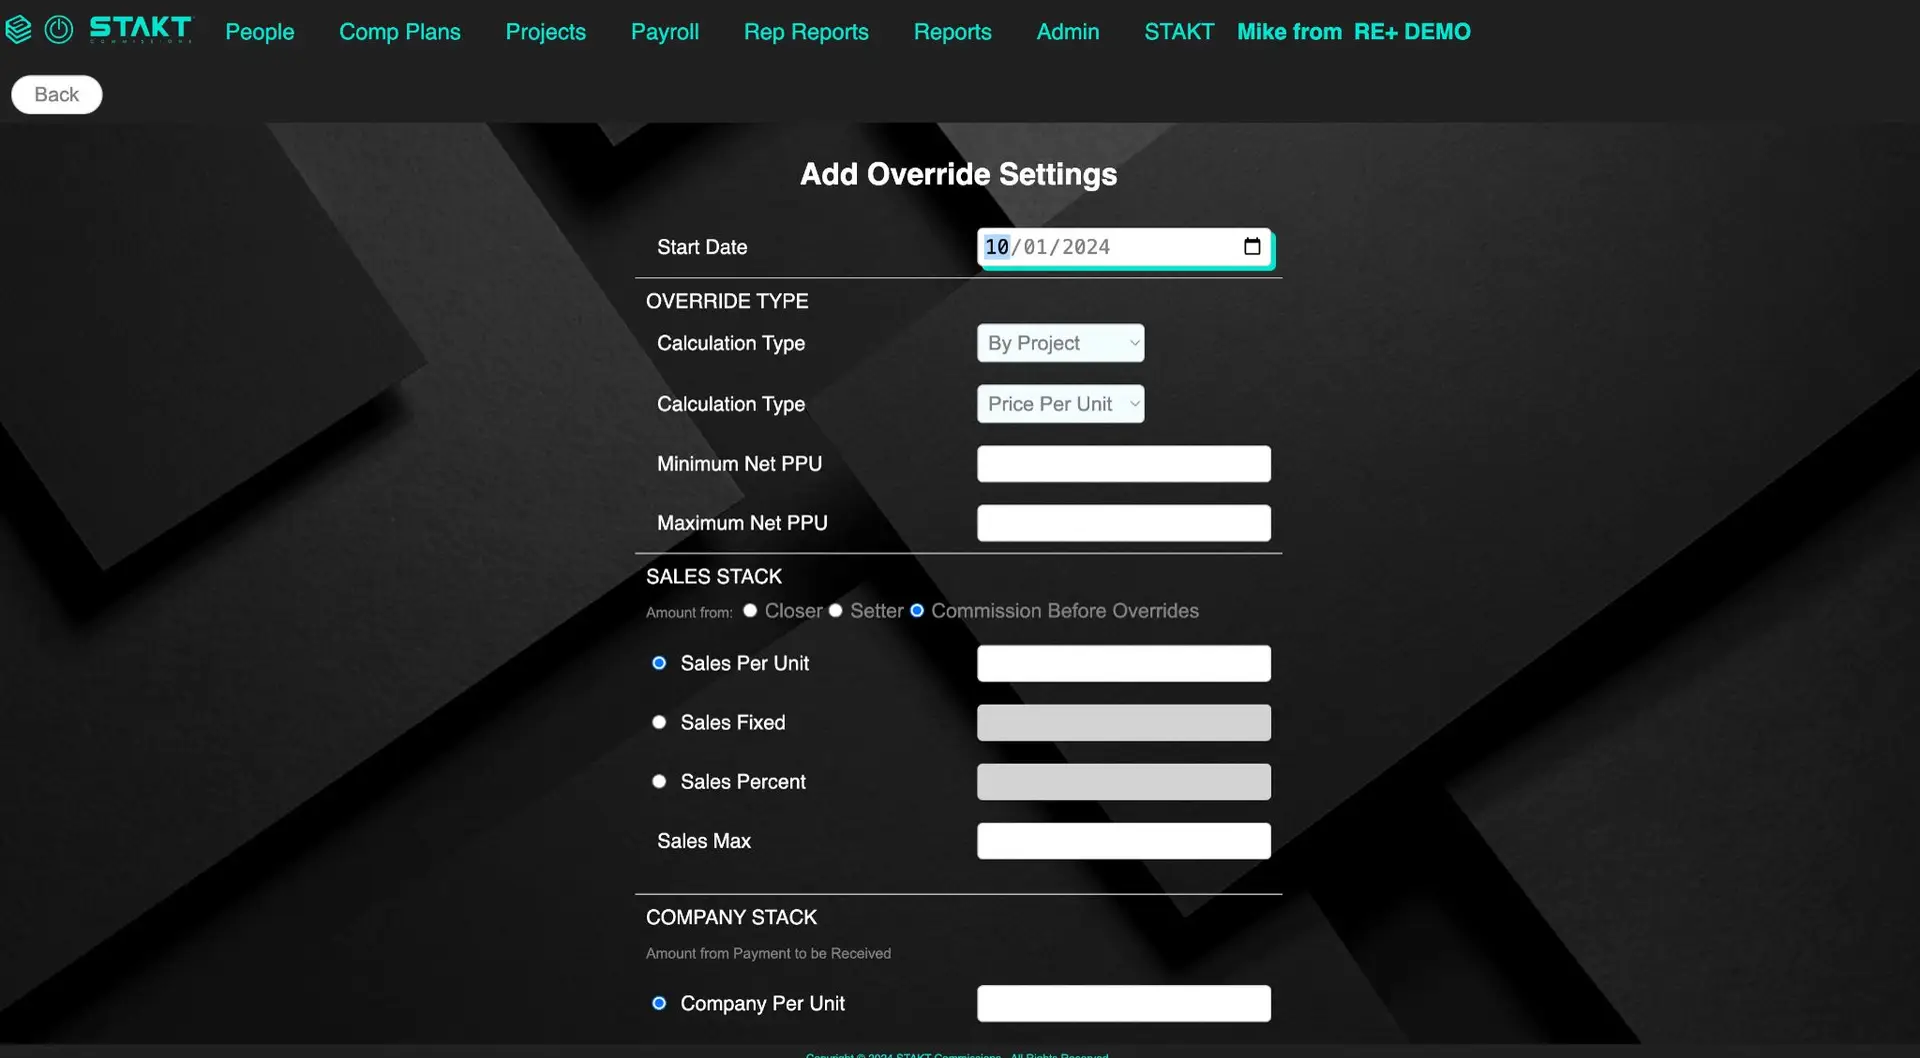Go back with the Back button
Image resolution: width=1920 pixels, height=1058 pixels.
57,95
